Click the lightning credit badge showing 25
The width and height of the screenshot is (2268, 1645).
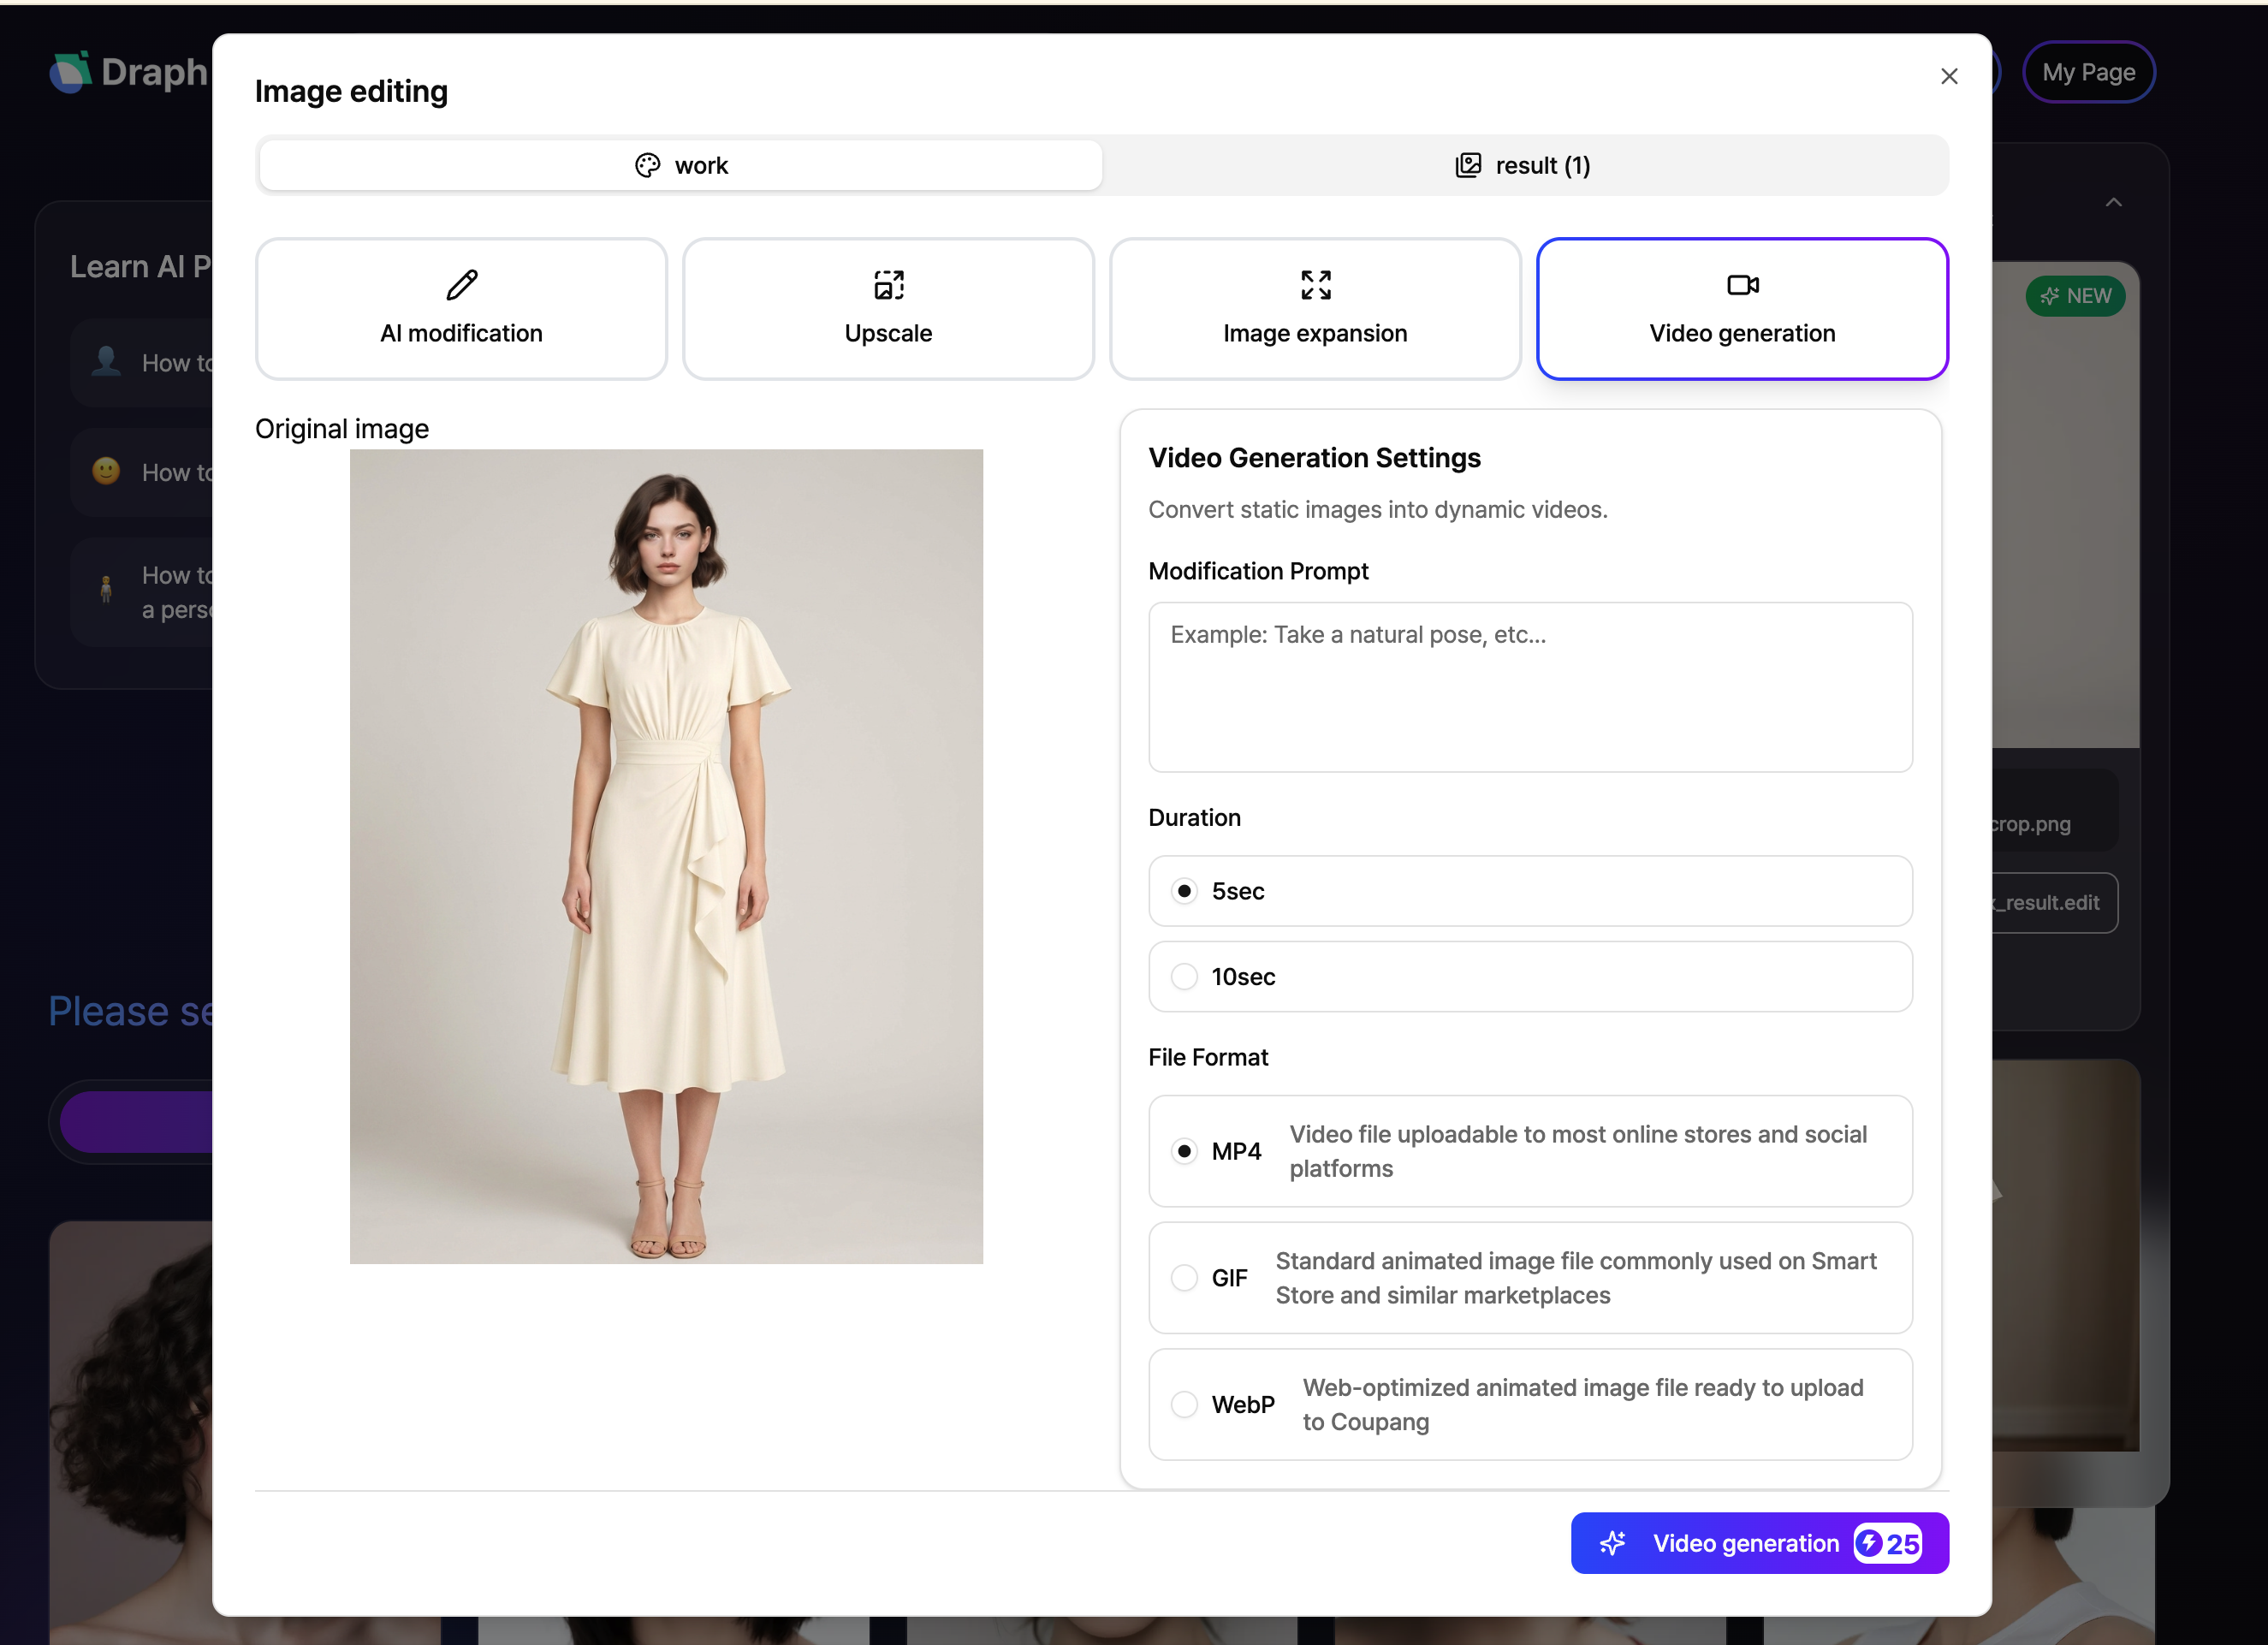[1887, 1543]
